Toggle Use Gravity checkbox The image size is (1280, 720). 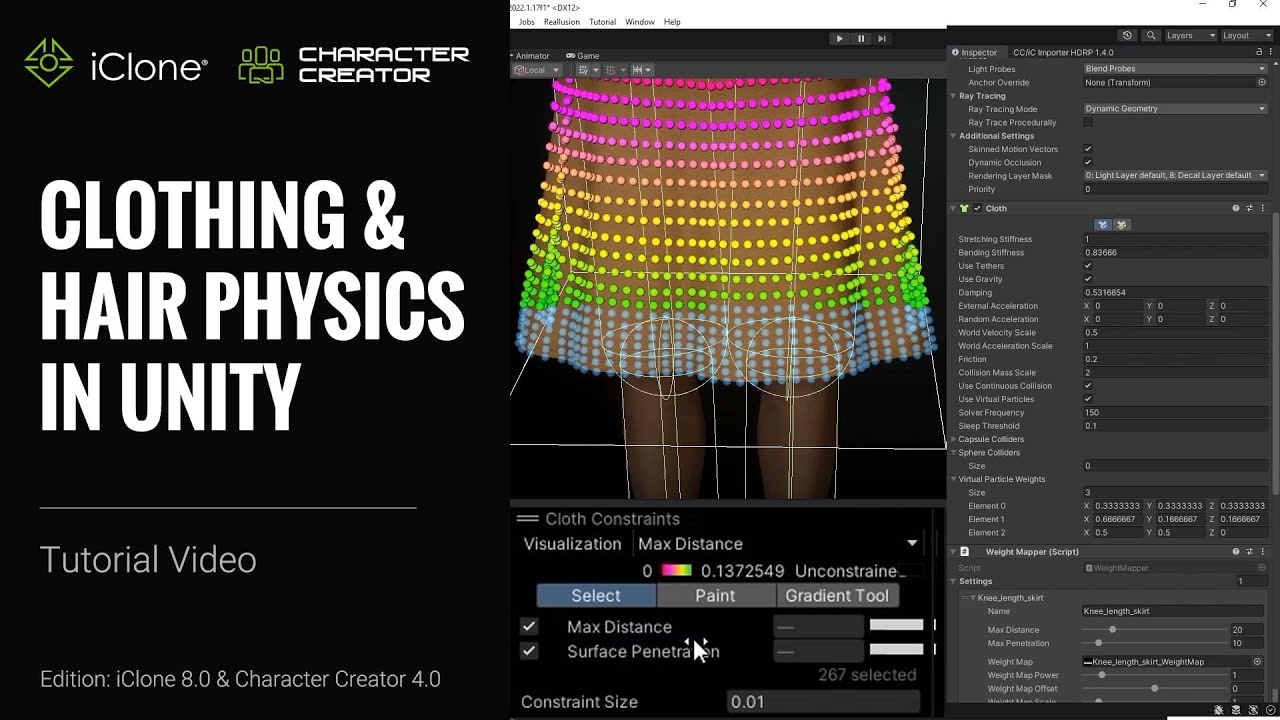(1088, 279)
